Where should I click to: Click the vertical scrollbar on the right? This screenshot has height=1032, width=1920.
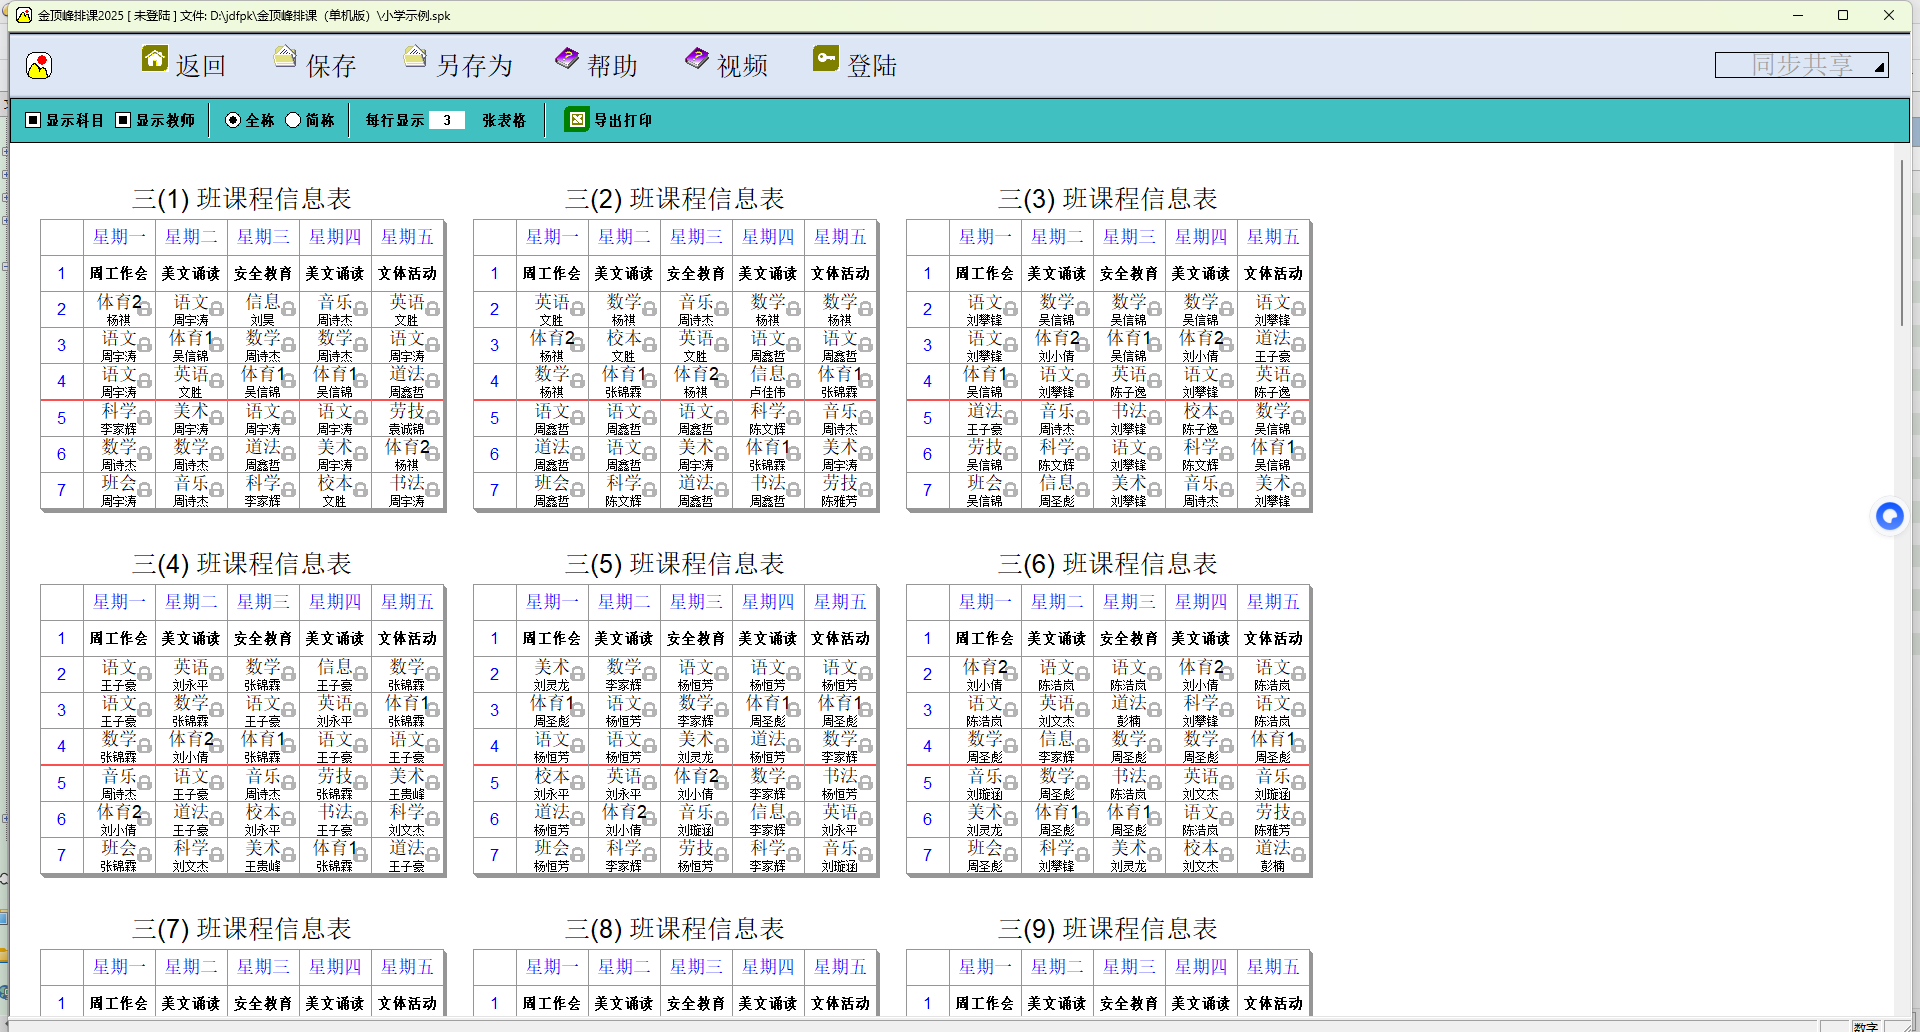tap(1902, 242)
